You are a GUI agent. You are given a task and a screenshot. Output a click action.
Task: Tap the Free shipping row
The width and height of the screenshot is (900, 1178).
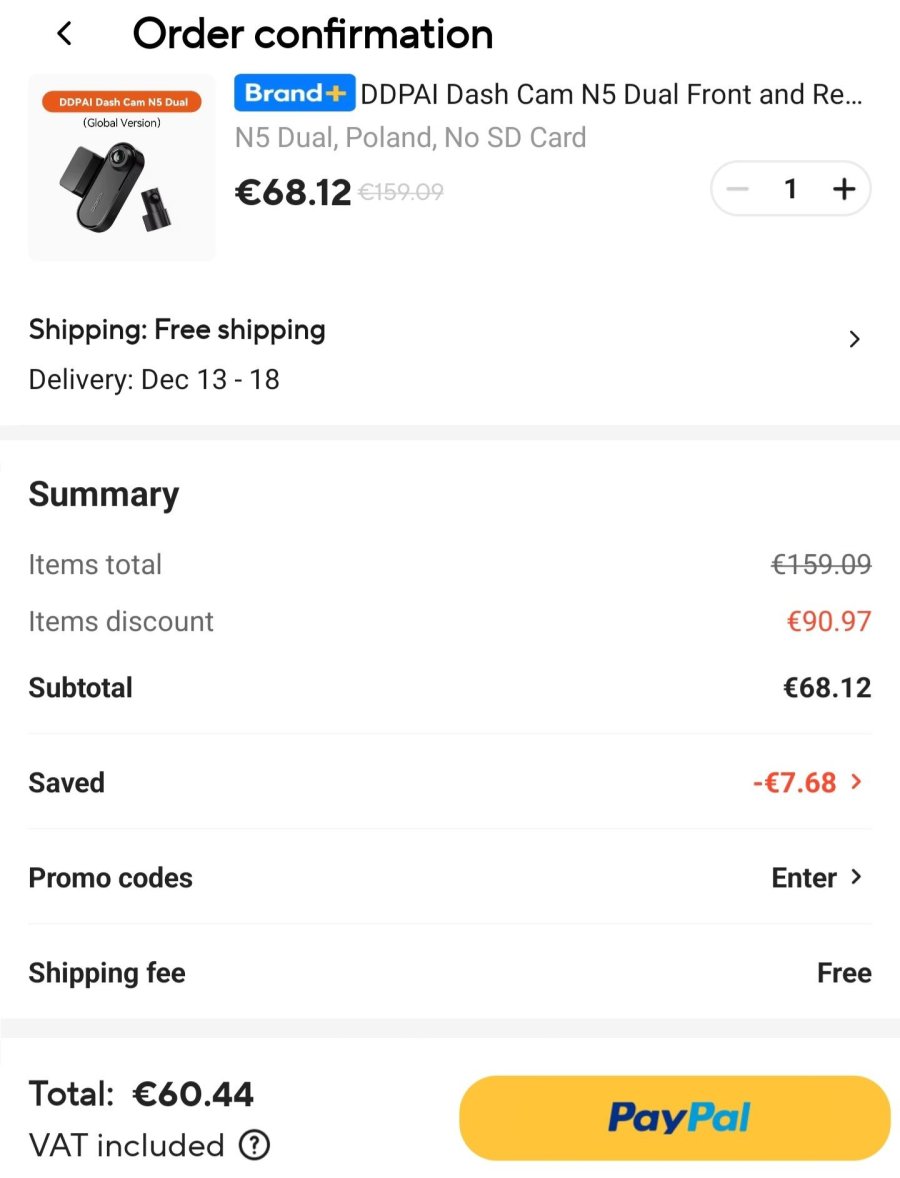pyautogui.click(x=178, y=330)
